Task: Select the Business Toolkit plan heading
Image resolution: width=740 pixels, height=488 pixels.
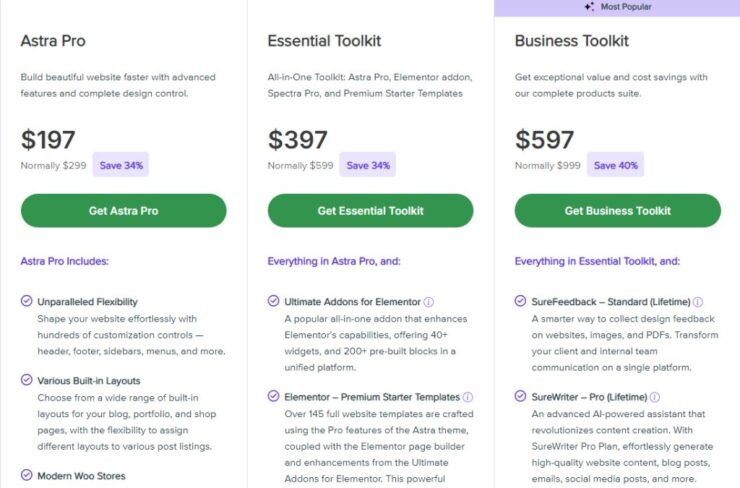Action: (572, 41)
